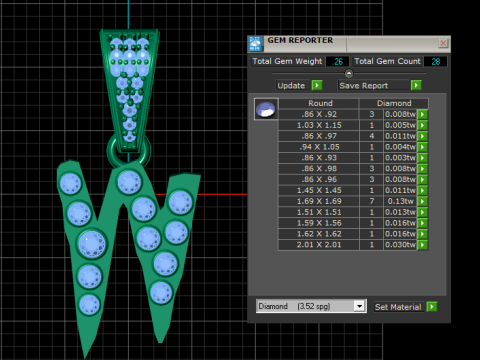Click the green arrow beside Update
The height and width of the screenshot is (360, 480).
(317, 85)
